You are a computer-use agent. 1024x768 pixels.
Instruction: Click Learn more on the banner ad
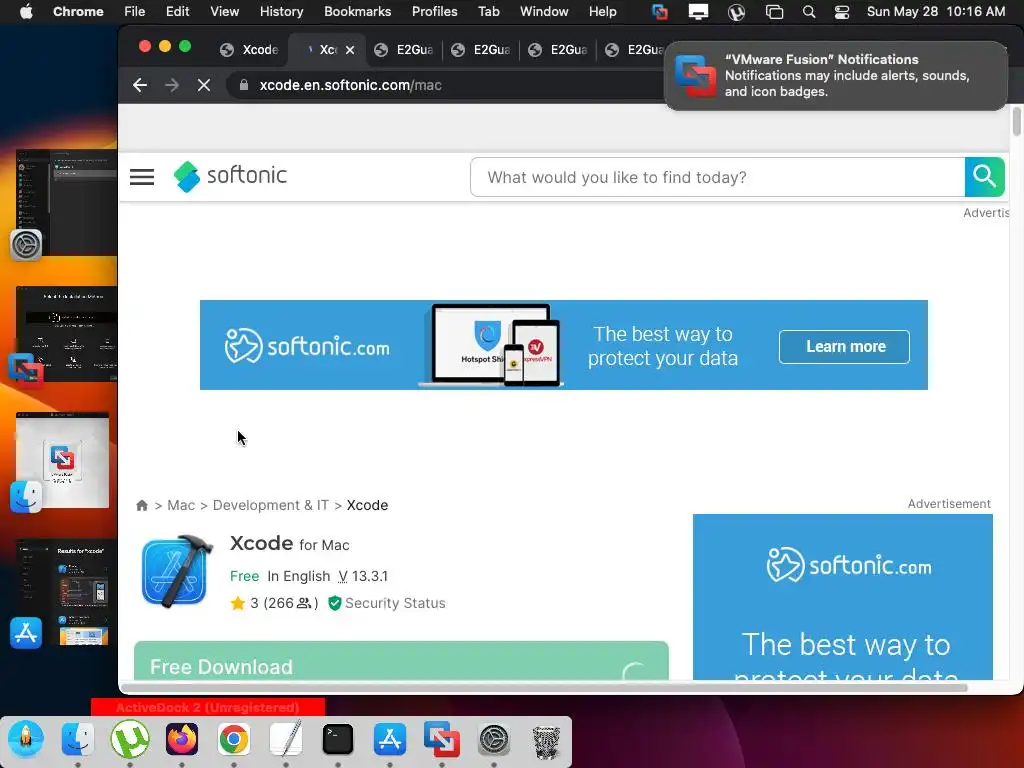click(844, 347)
